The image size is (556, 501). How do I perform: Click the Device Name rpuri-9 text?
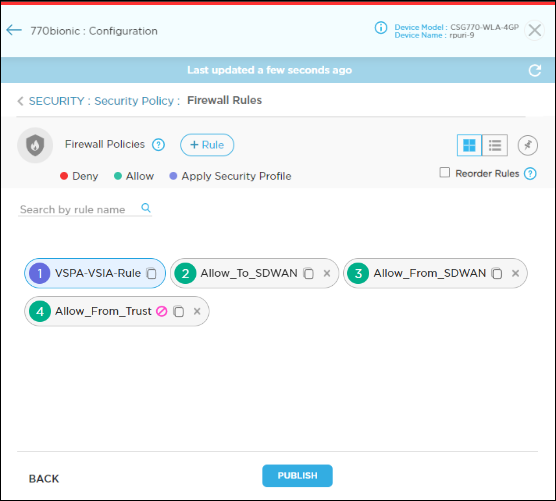click(x=434, y=35)
